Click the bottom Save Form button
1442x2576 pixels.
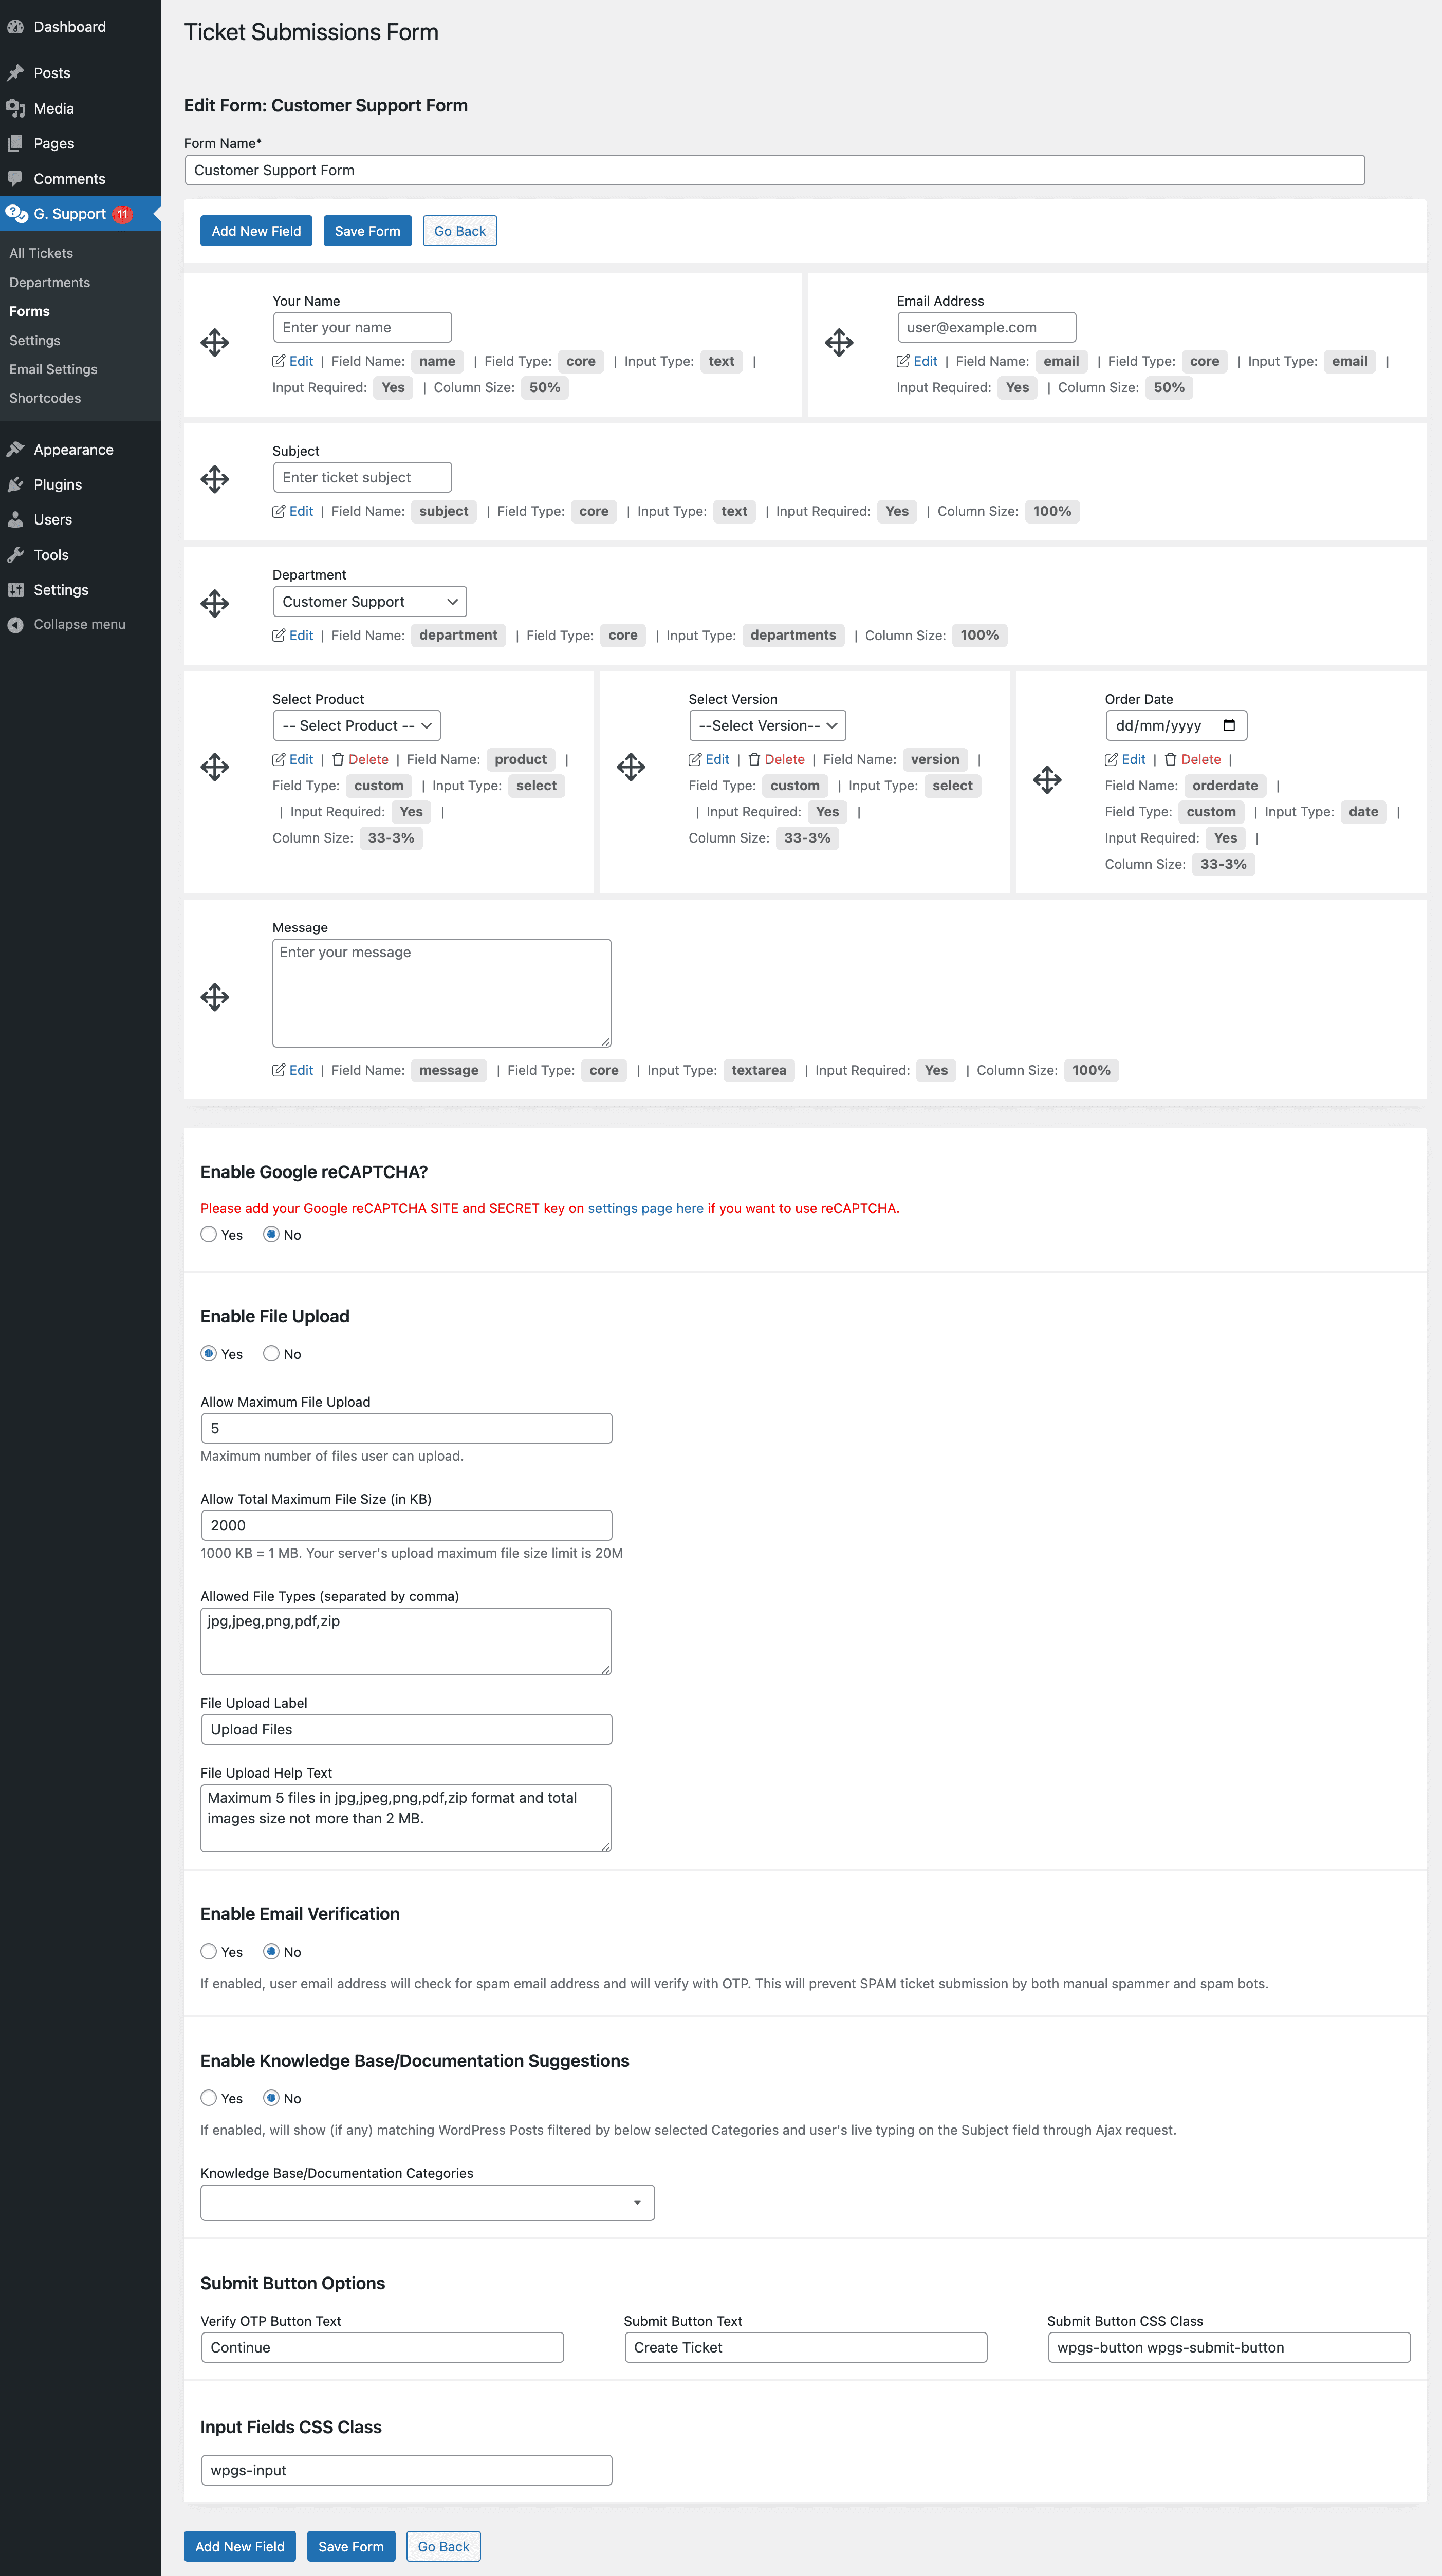[351, 2546]
